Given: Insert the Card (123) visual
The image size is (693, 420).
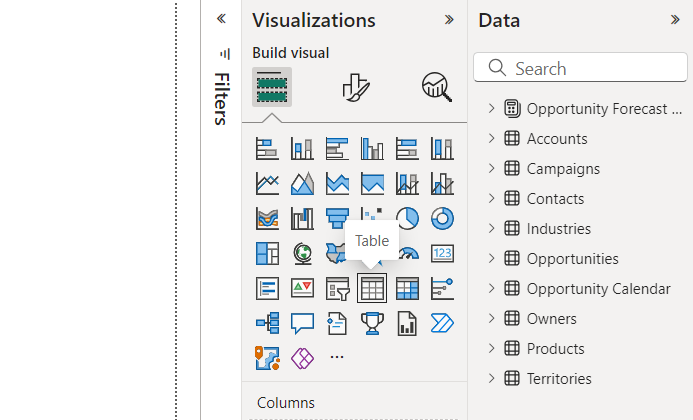Looking at the screenshot, I should coord(442,254).
